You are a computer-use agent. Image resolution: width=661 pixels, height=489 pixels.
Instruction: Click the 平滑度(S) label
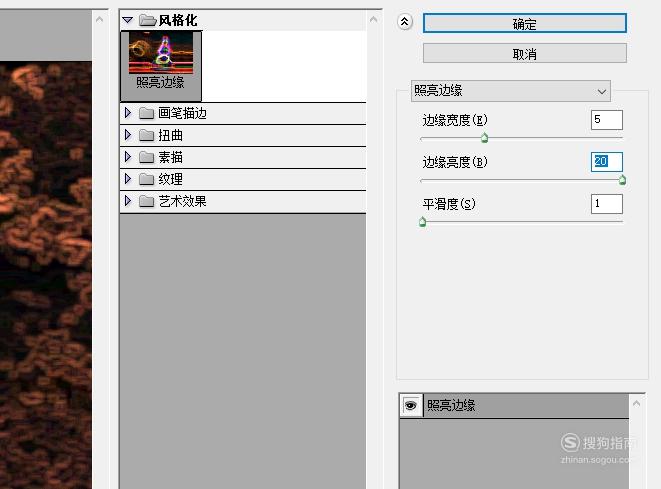pyautogui.click(x=449, y=204)
